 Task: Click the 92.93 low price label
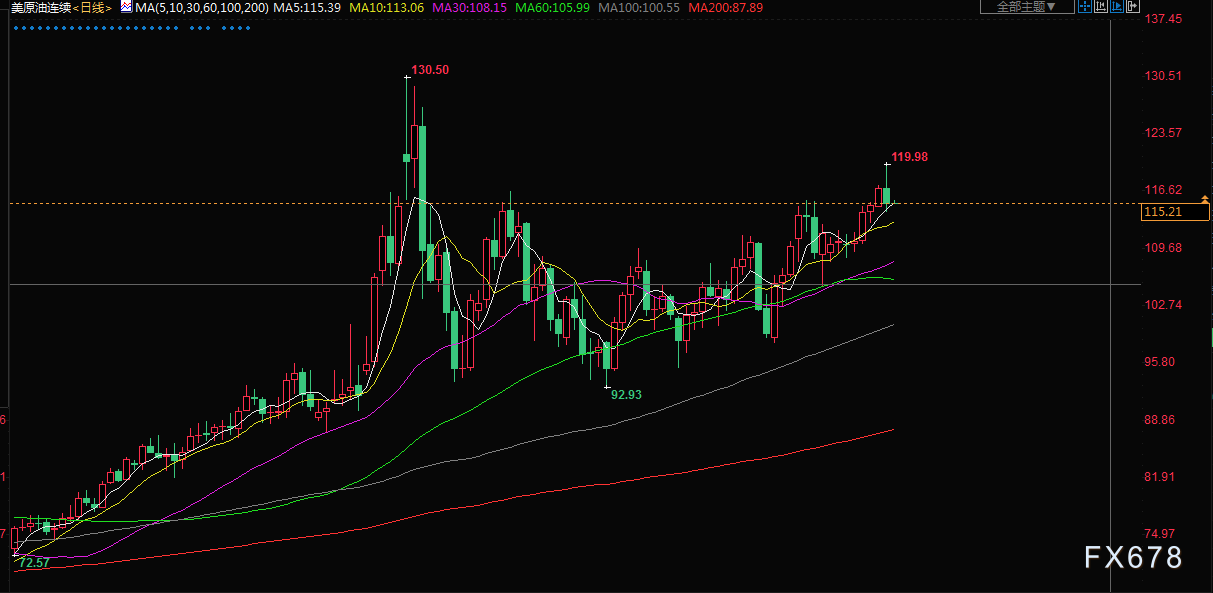626,395
